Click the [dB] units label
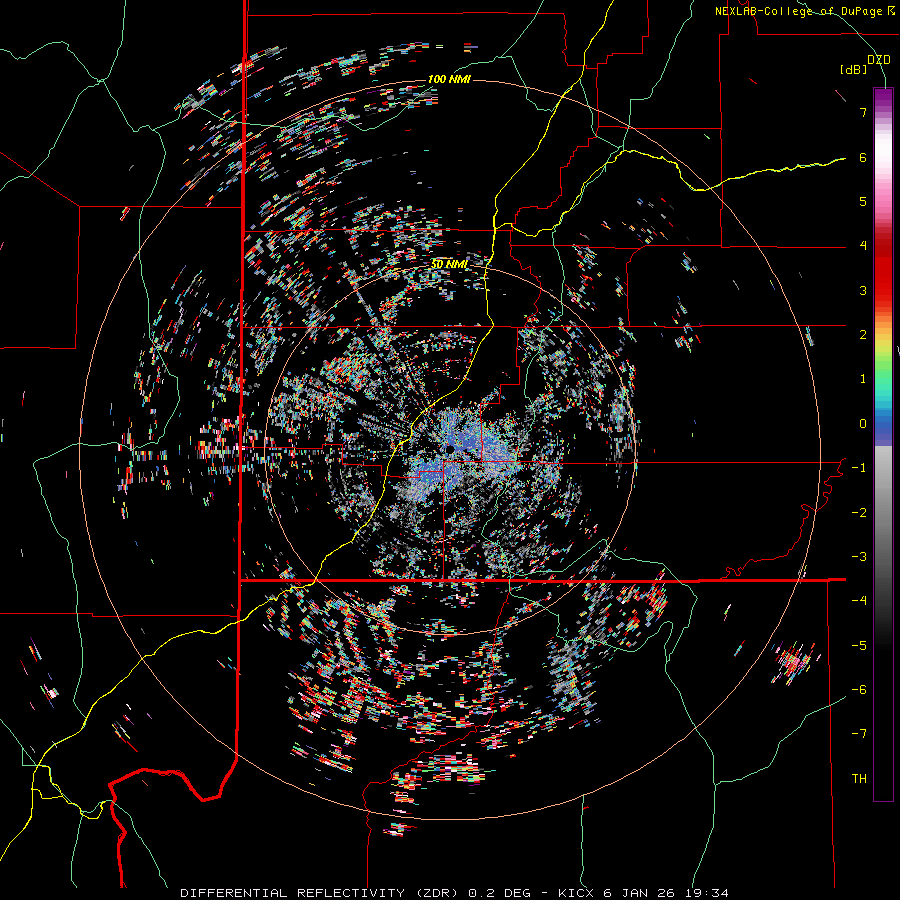 pos(853,69)
